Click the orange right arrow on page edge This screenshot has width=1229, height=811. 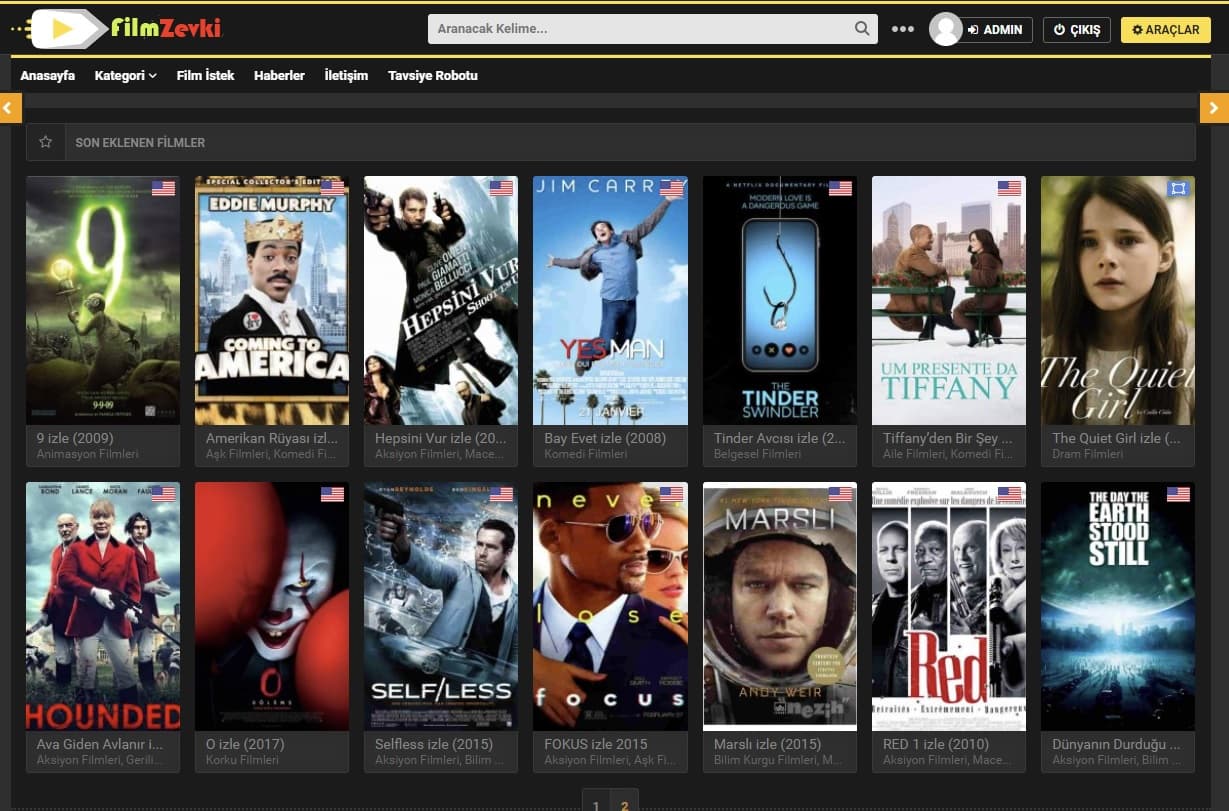[1215, 108]
